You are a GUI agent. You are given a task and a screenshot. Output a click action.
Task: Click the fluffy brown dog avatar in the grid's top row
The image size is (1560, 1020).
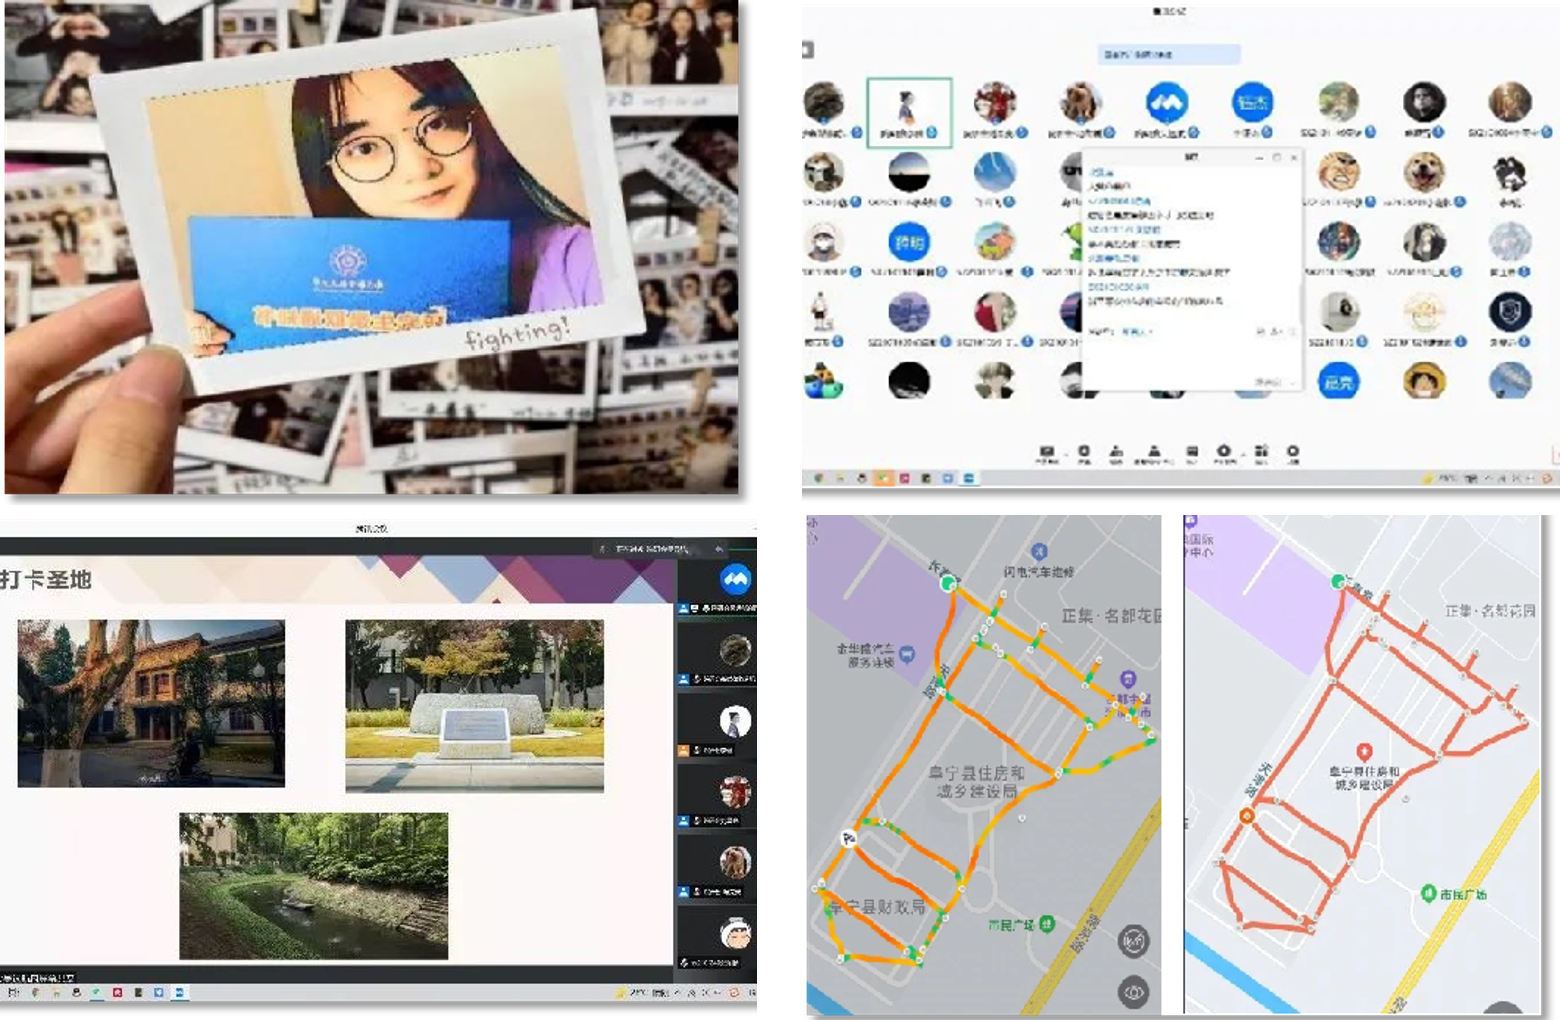(1080, 102)
